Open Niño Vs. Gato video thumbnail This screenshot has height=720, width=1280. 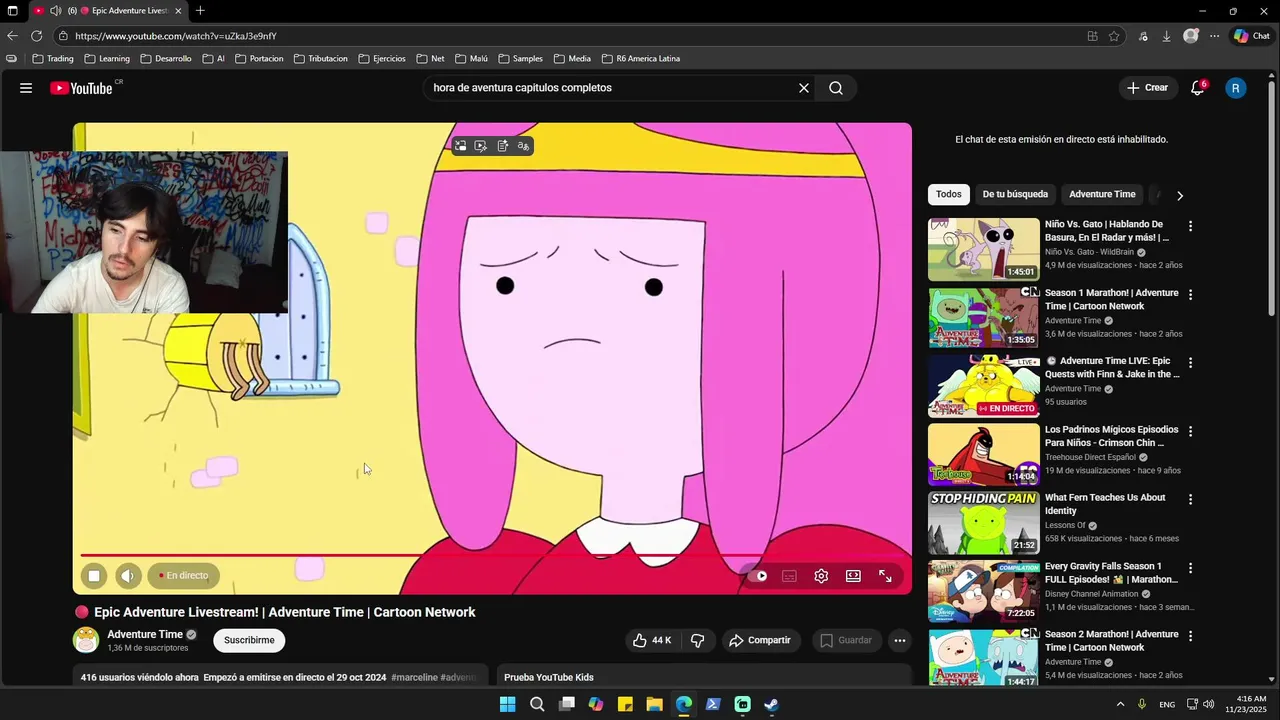click(984, 250)
